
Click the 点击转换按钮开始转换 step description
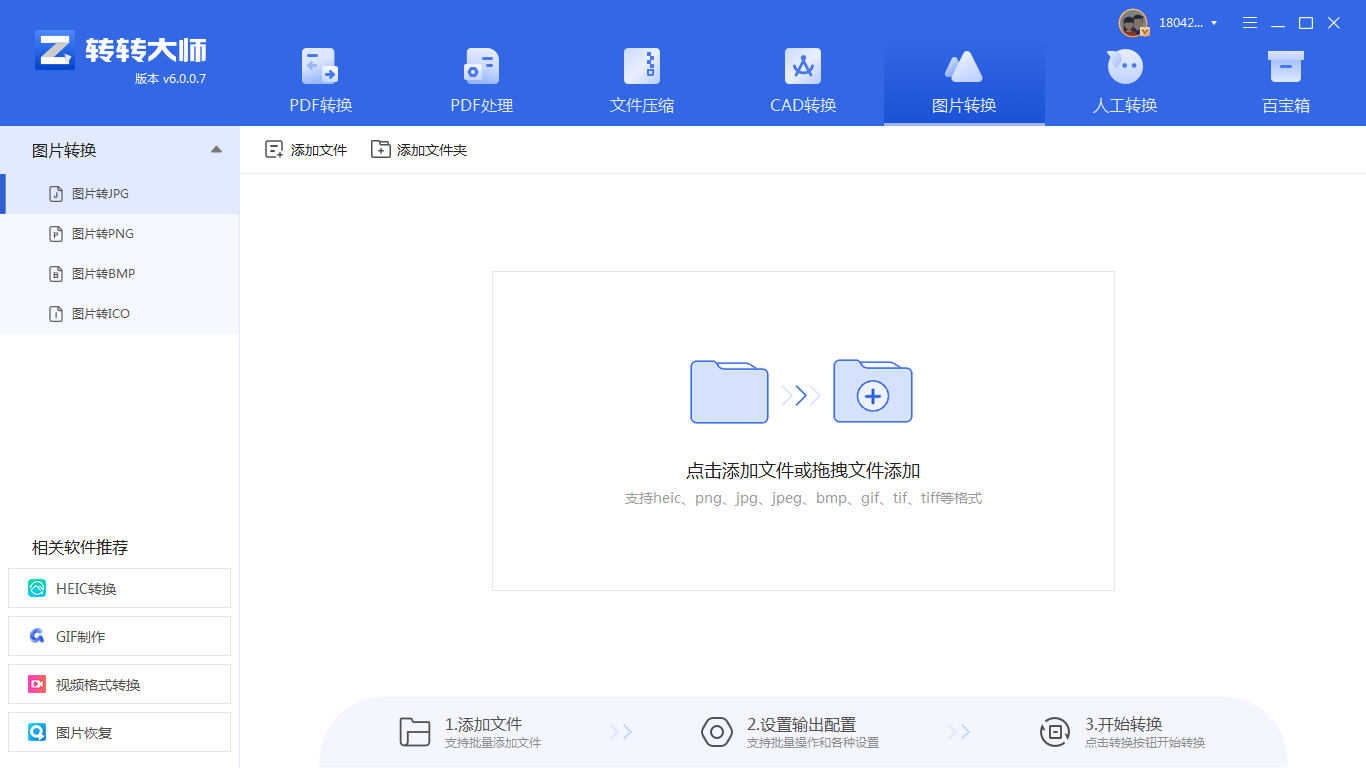point(1145,743)
